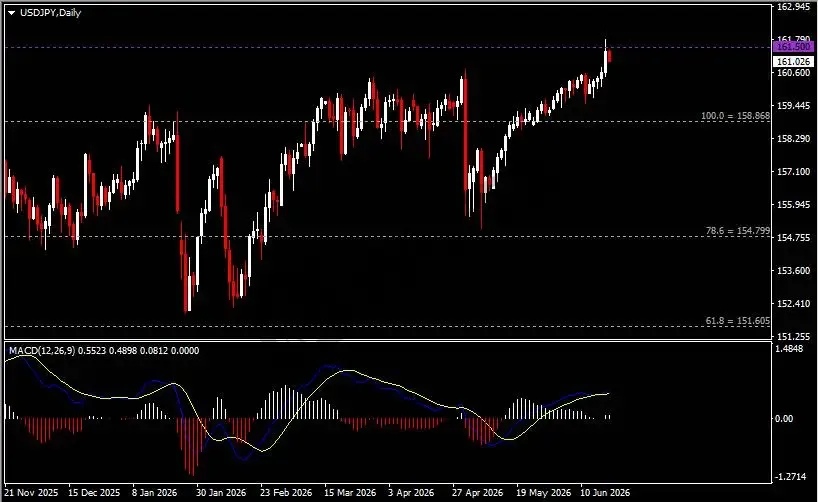Click the MACD(12,26,9) indicator label

pos(42,351)
